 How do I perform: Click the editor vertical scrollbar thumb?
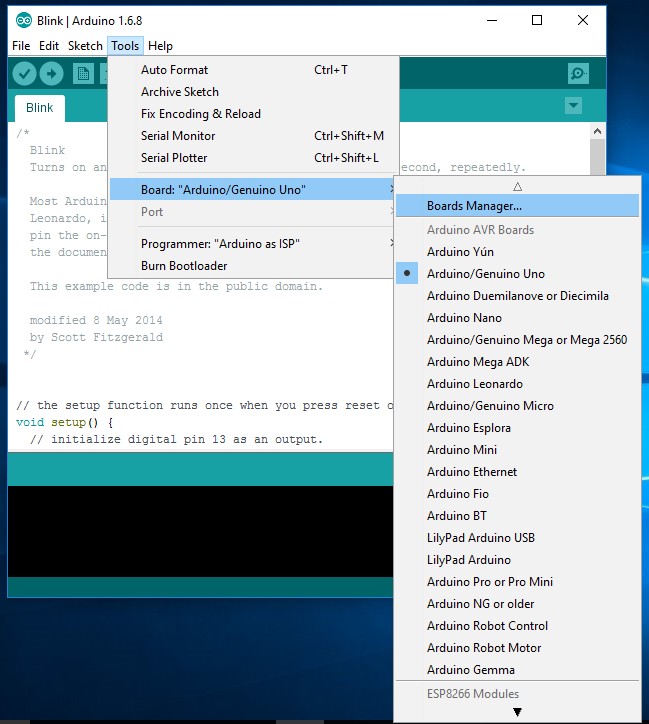coord(597,157)
